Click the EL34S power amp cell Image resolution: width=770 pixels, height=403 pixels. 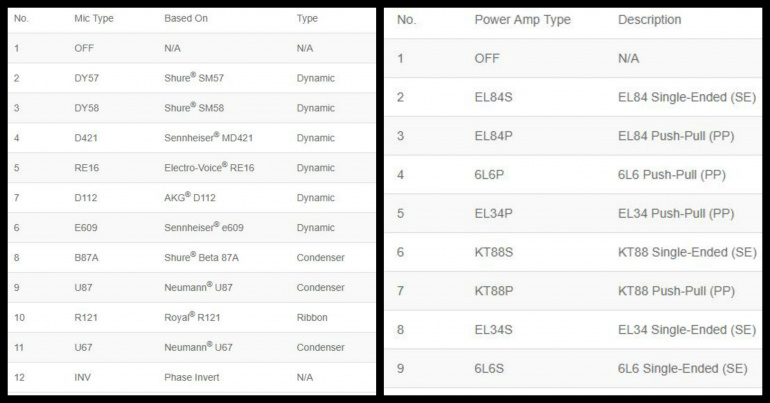pos(495,330)
